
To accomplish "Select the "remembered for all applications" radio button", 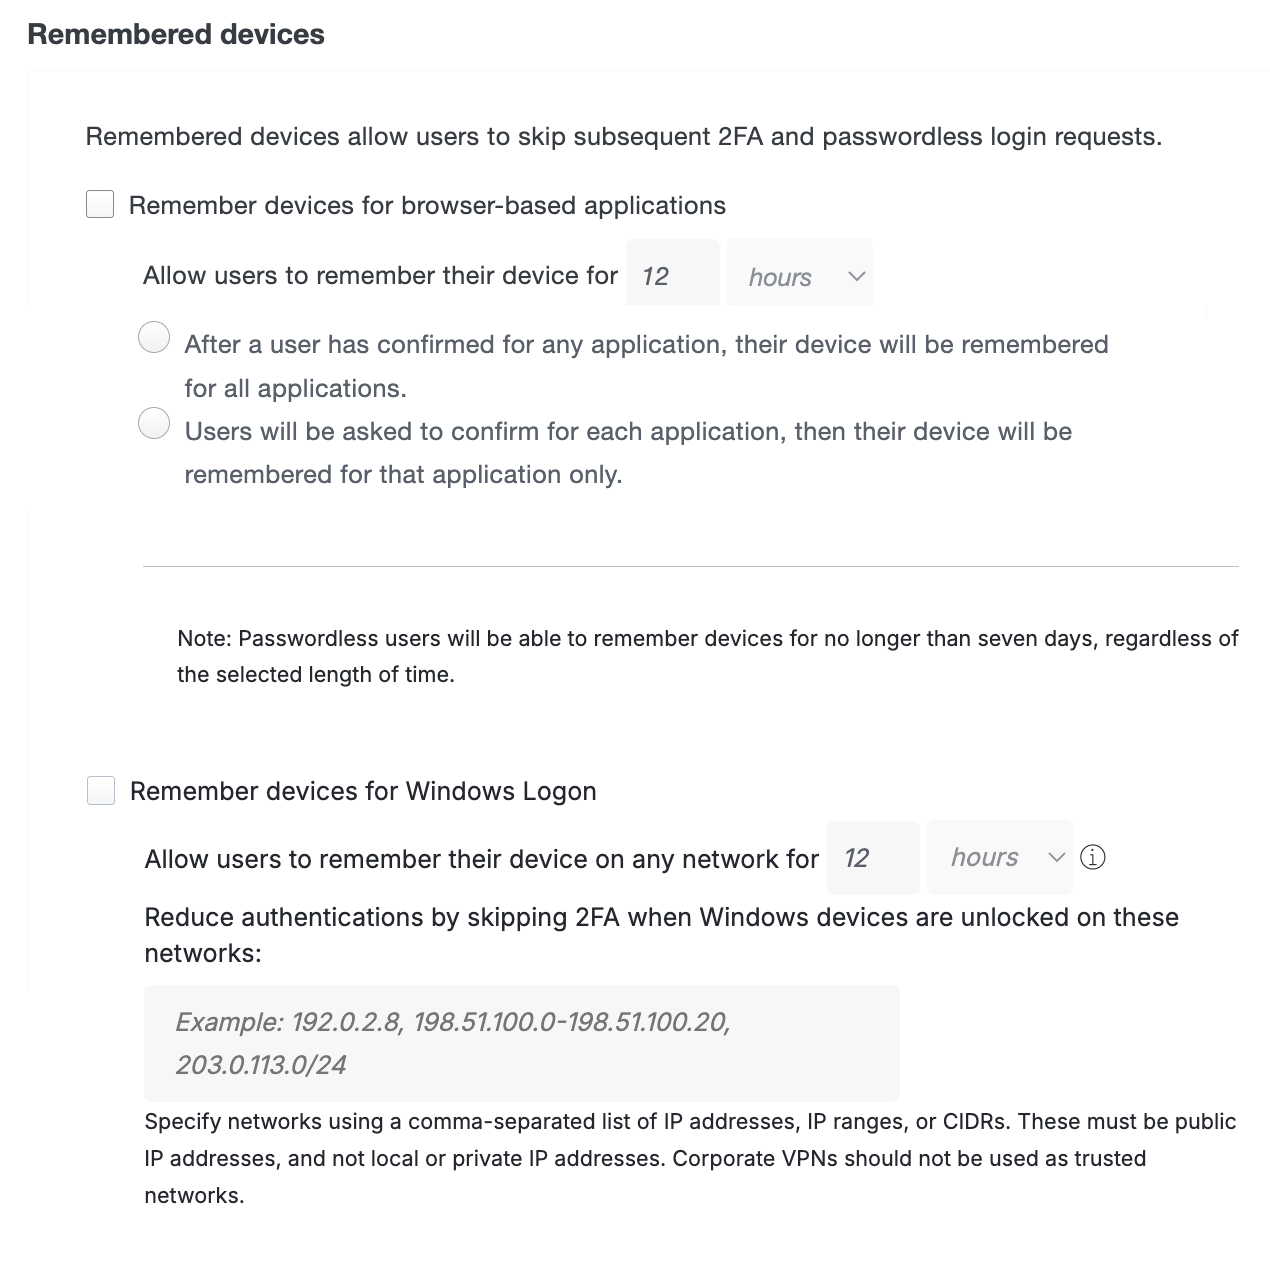I will pyautogui.click(x=154, y=338).
